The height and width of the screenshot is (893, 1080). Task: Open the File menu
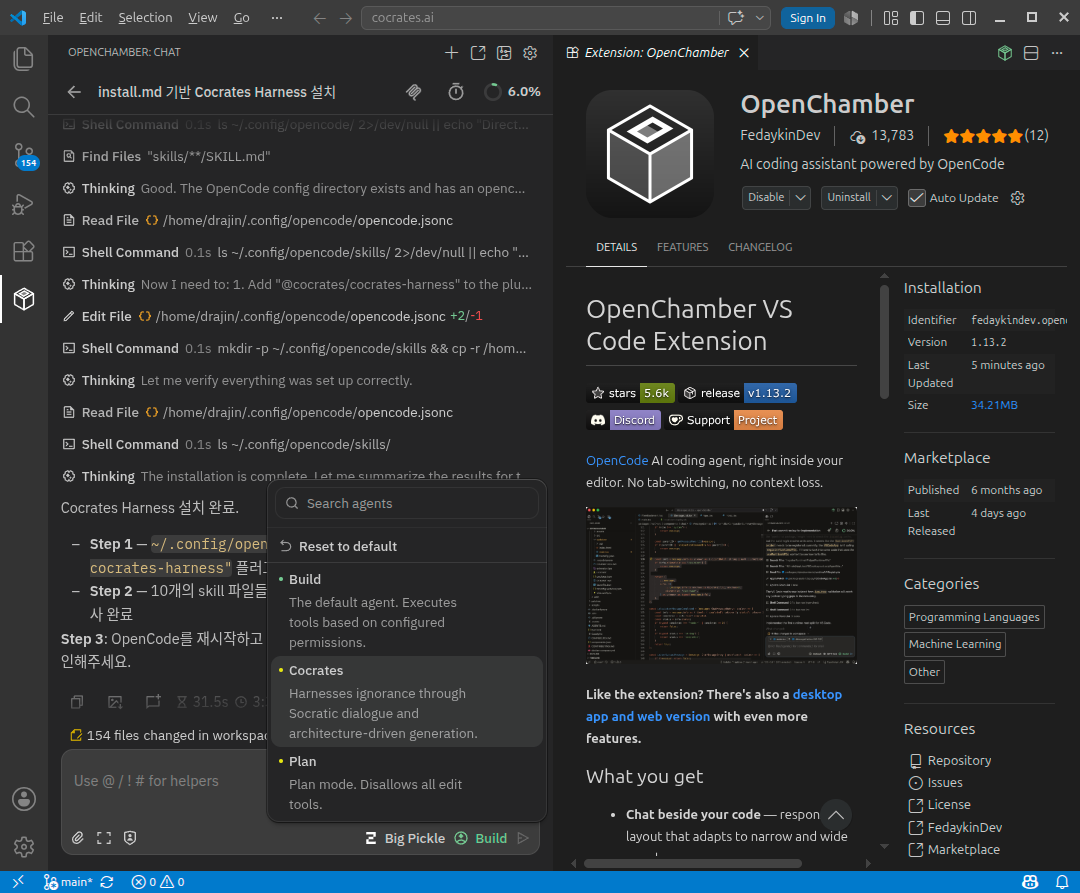pos(52,18)
